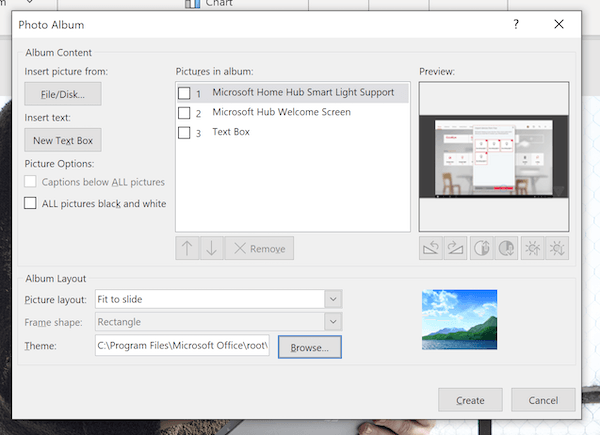Click the rotate counterclockwise icon
The height and width of the screenshot is (435, 600).
pos(431,248)
